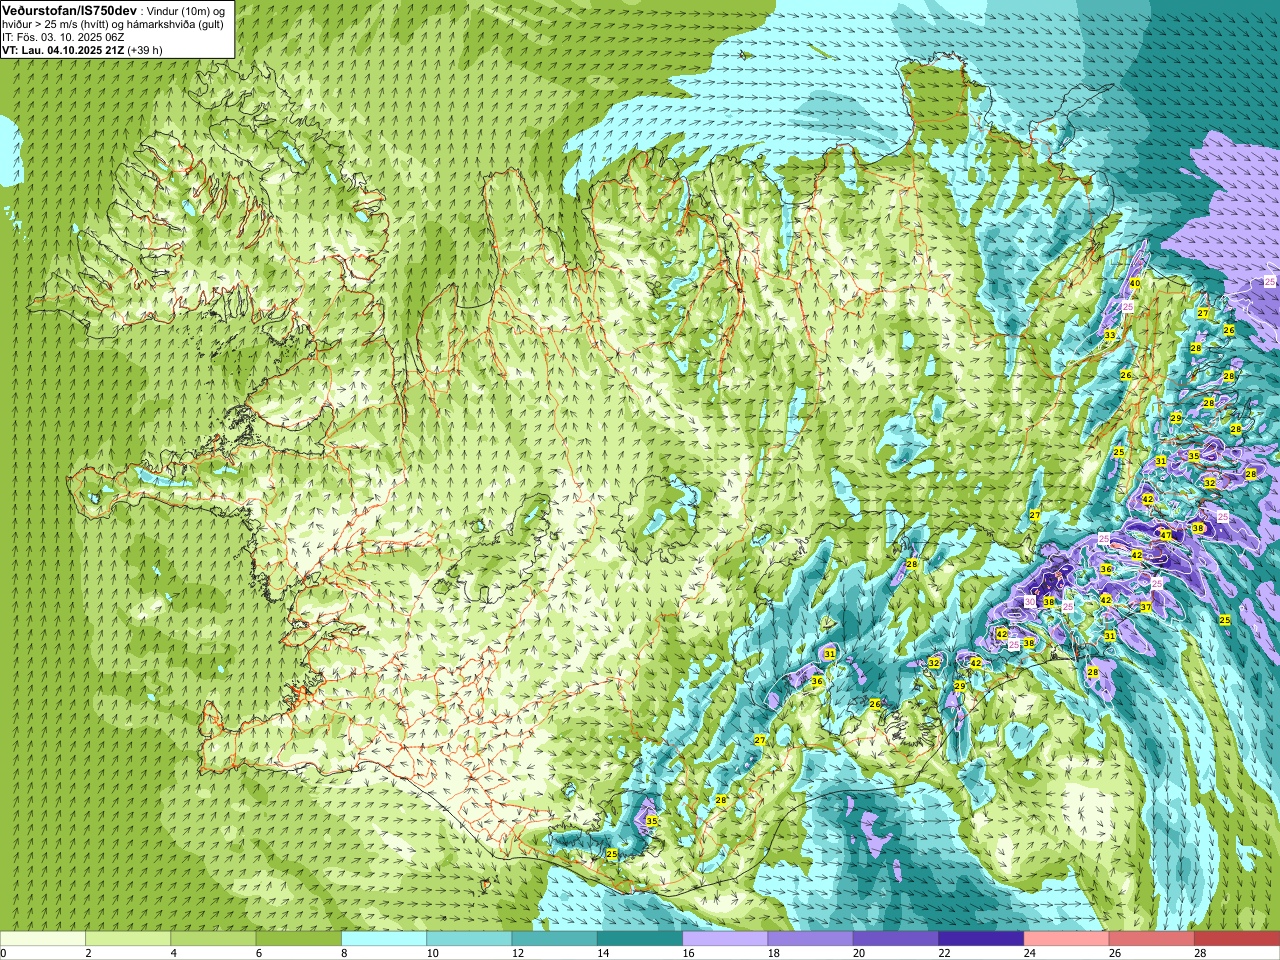Click the legend scale tick number '16'
This screenshot has height=960, width=1280.
pos(689,953)
